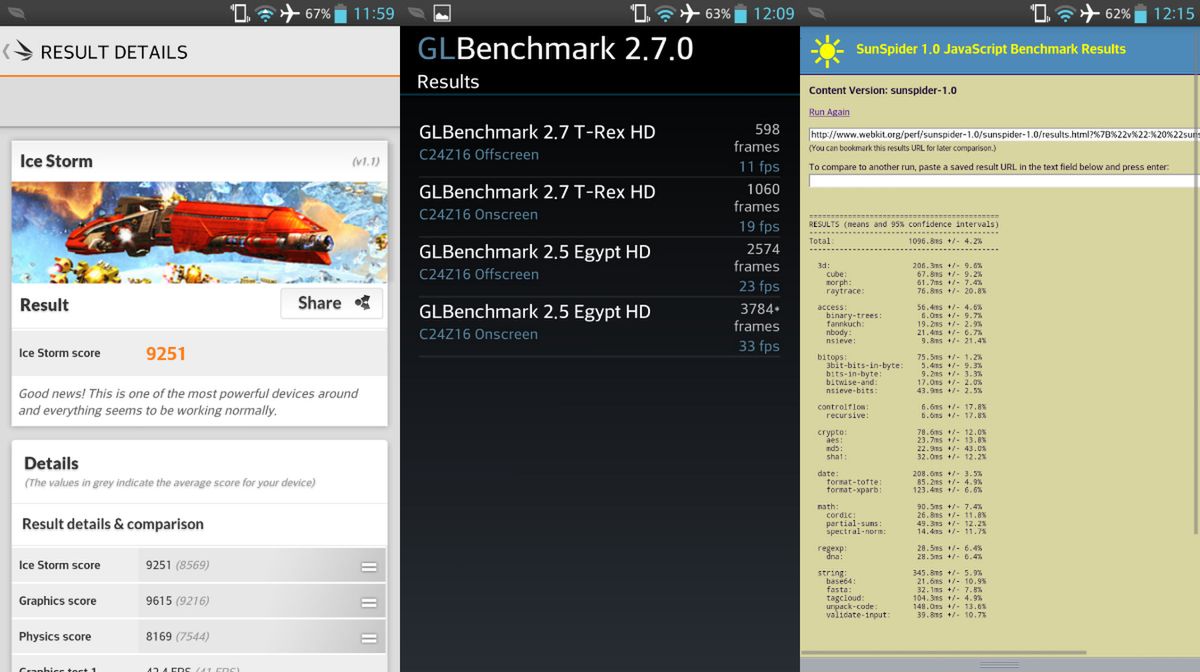The width and height of the screenshot is (1200, 672).
Task: Tap the Details section heading
Action: pyautogui.click(x=51, y=463)
